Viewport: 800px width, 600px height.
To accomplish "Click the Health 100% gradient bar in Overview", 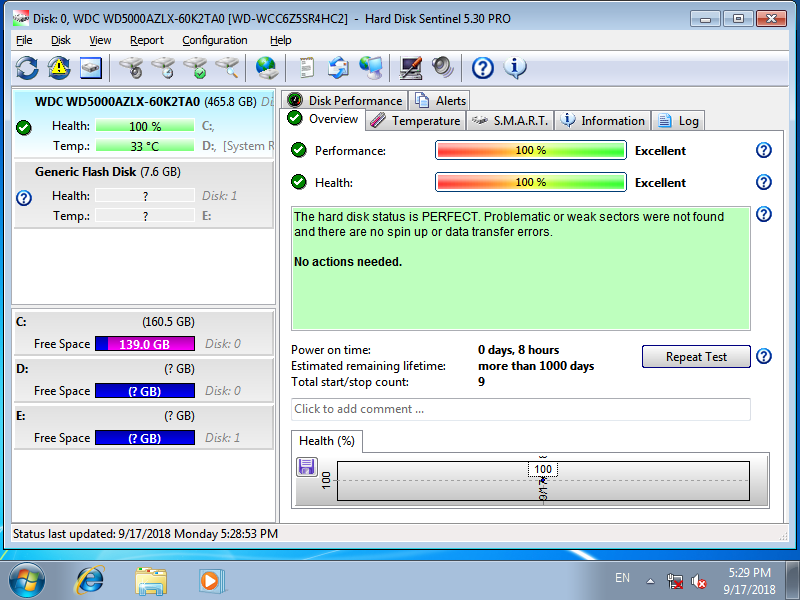I will 531,182.
